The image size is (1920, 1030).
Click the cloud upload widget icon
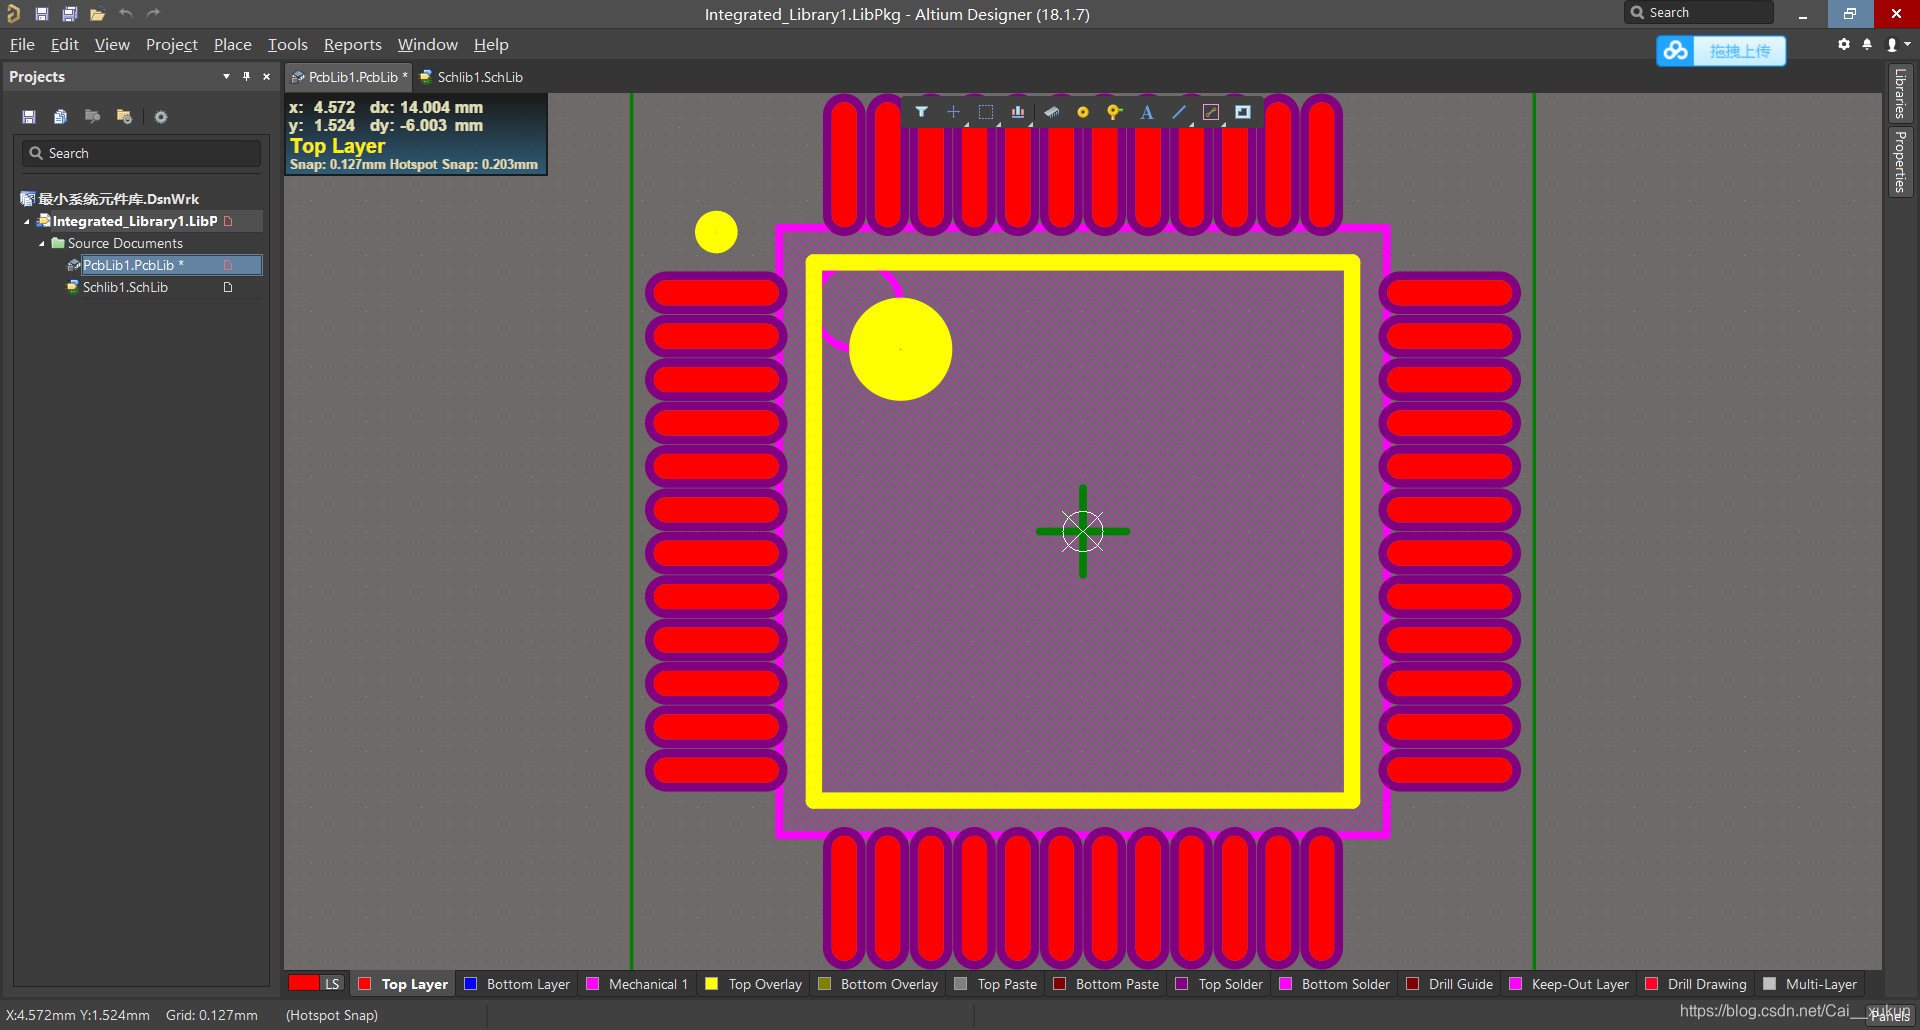[x=1676, y=51]
